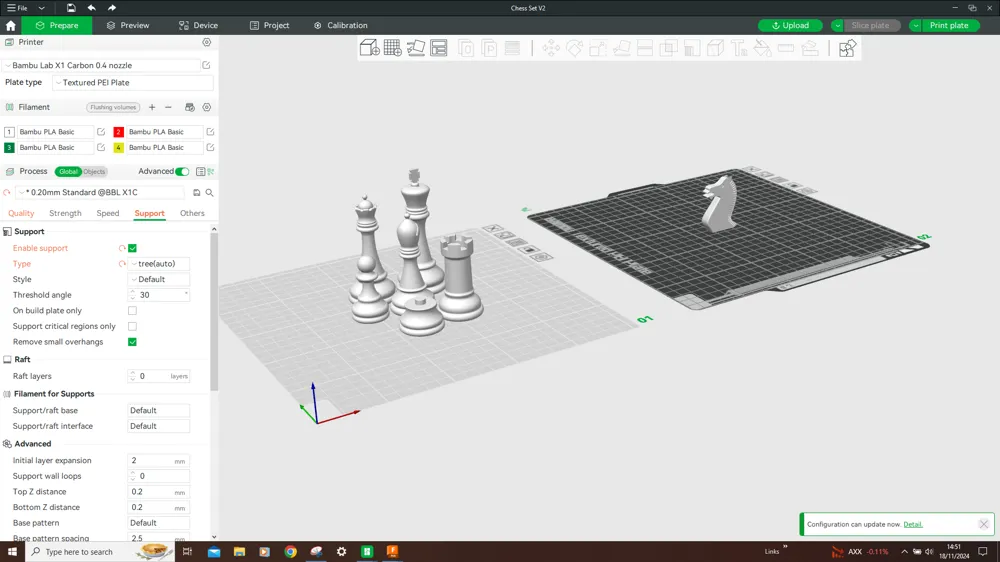Viewport: 1000px width, 562px height.
Task: Click the Assembly view puzzle icon
Action: click(x=847, y=48)
